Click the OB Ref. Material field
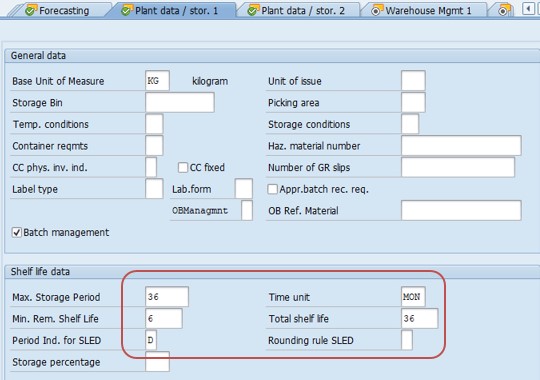540x380 pixels. pyautogui.click(x=461, y=210)
